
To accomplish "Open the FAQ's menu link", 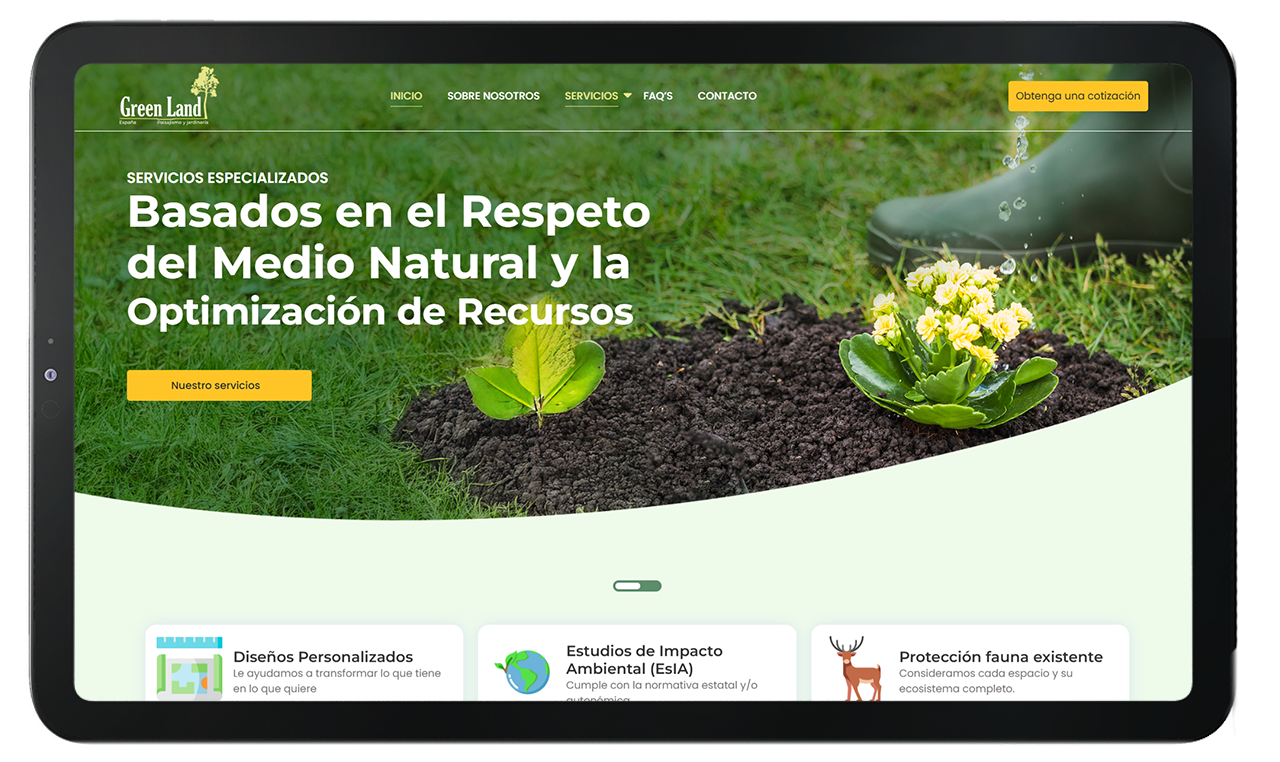I will (658, 96).
